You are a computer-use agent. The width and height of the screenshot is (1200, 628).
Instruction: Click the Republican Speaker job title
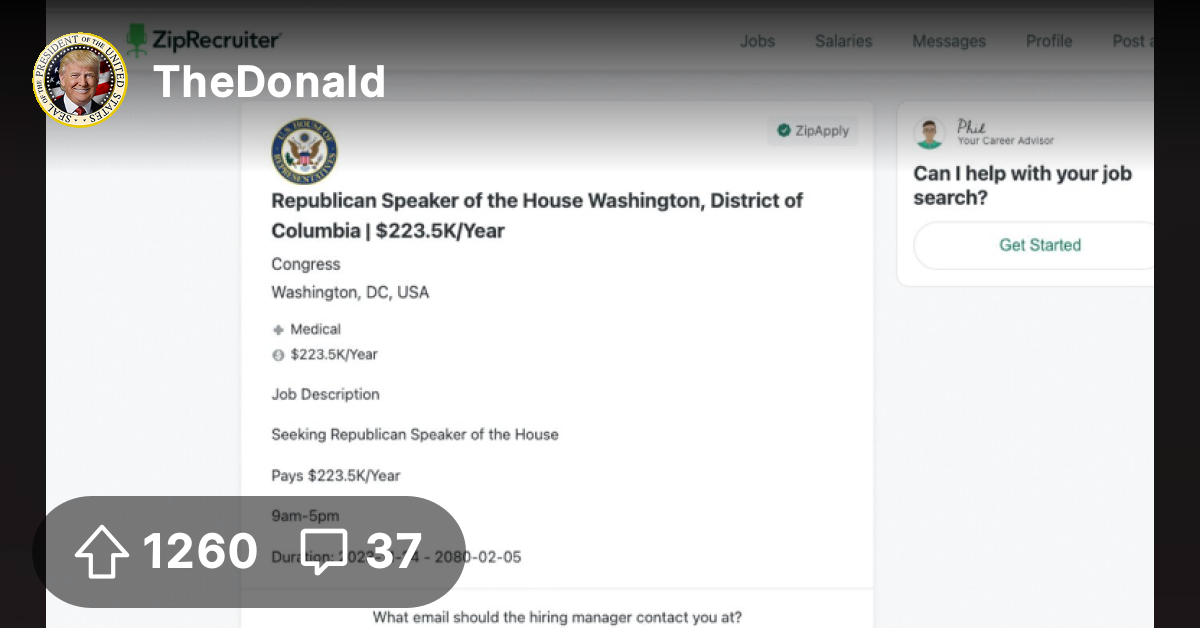click(537, 215)
